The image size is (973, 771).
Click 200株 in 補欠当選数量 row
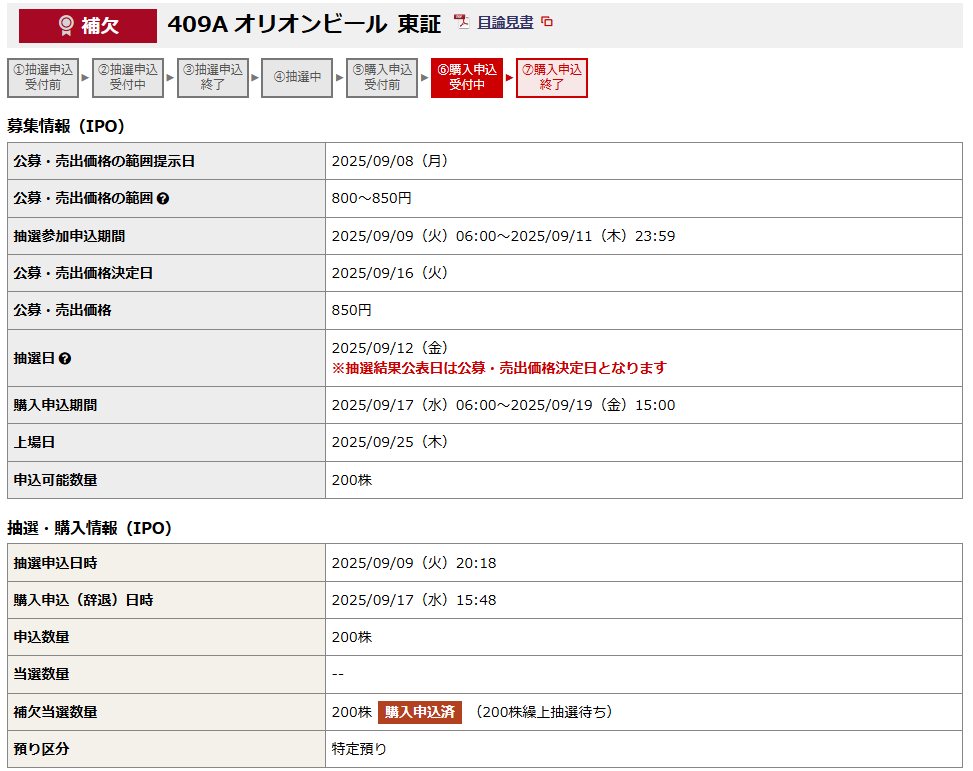[x=352, y=712]
